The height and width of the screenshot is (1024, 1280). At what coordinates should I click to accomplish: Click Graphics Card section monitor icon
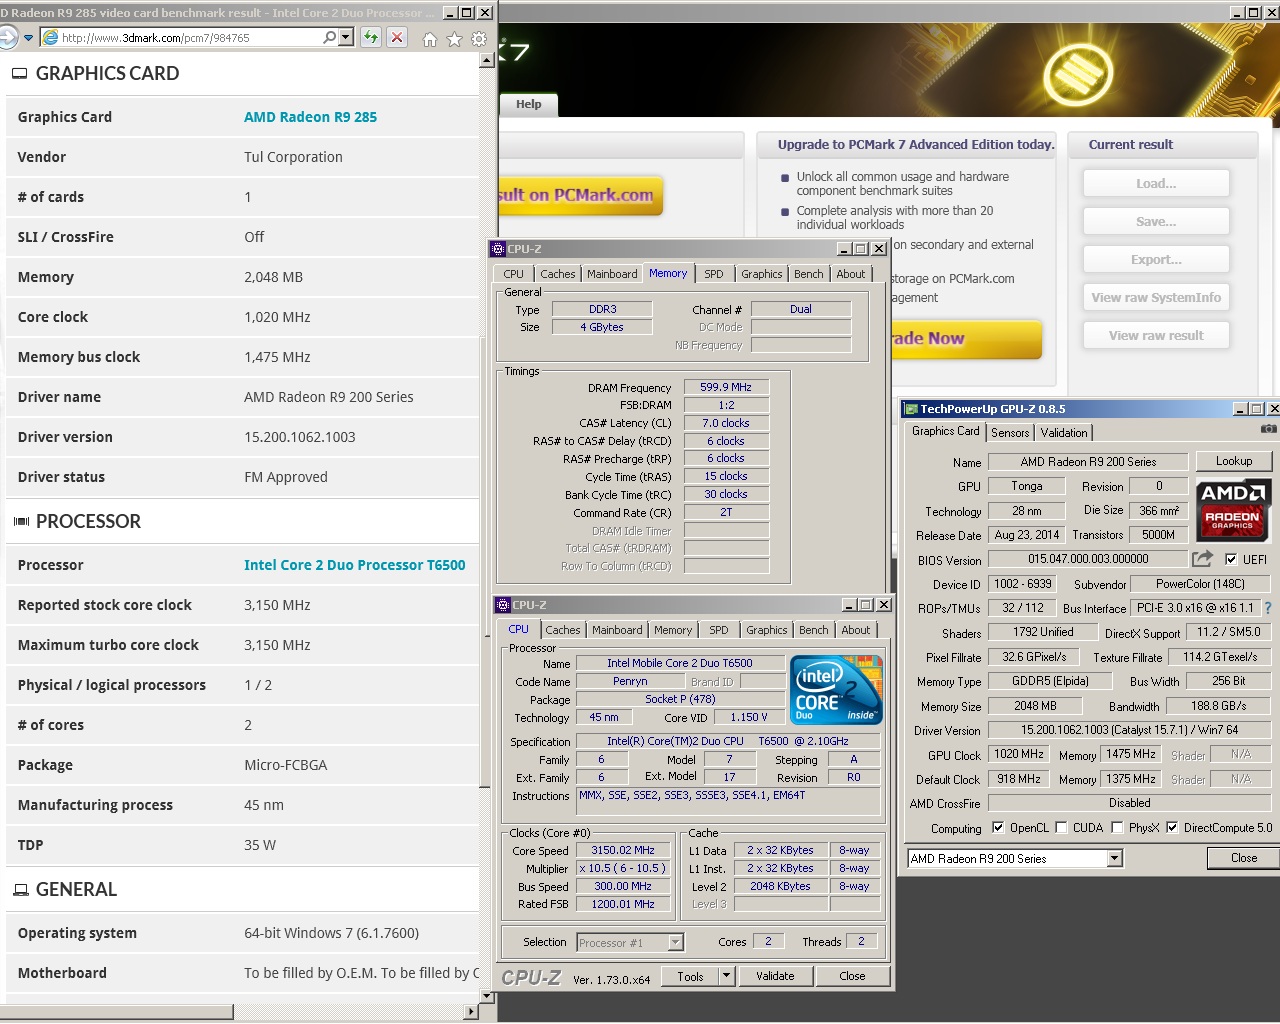click(20, 74)
